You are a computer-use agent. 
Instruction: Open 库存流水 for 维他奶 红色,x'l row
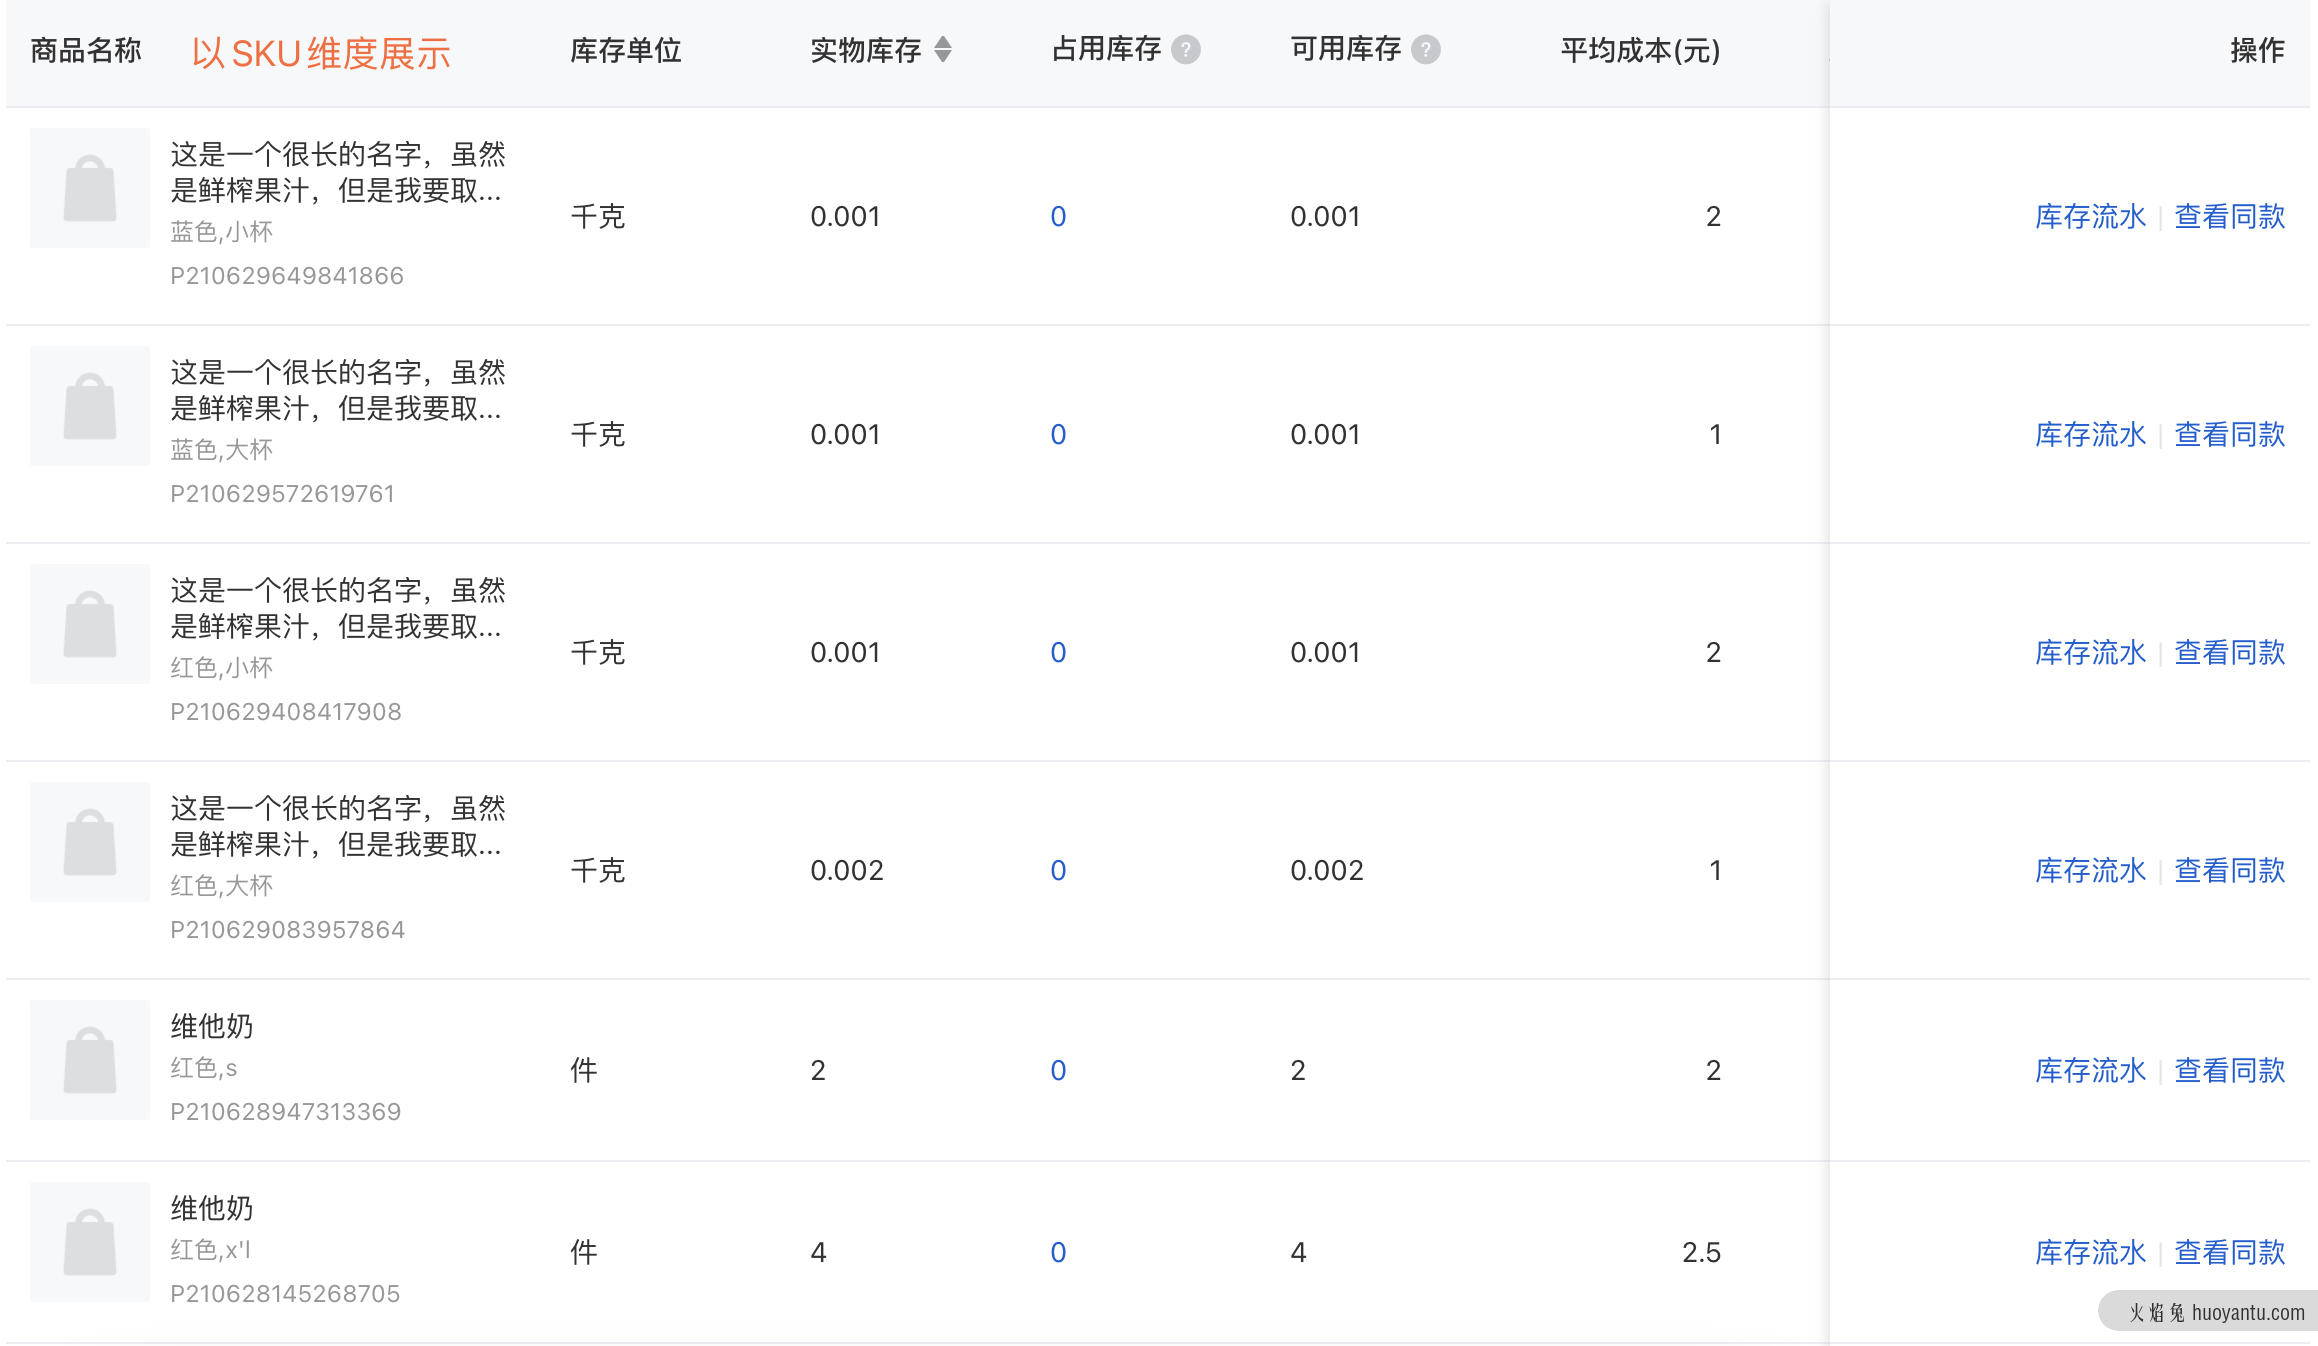tap(2090, 1252)
